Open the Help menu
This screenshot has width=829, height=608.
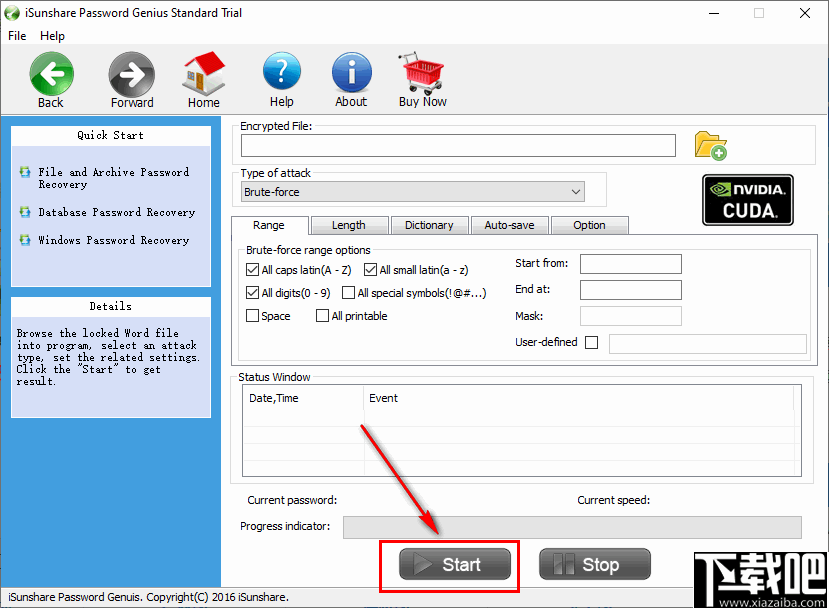pos(52,35)
